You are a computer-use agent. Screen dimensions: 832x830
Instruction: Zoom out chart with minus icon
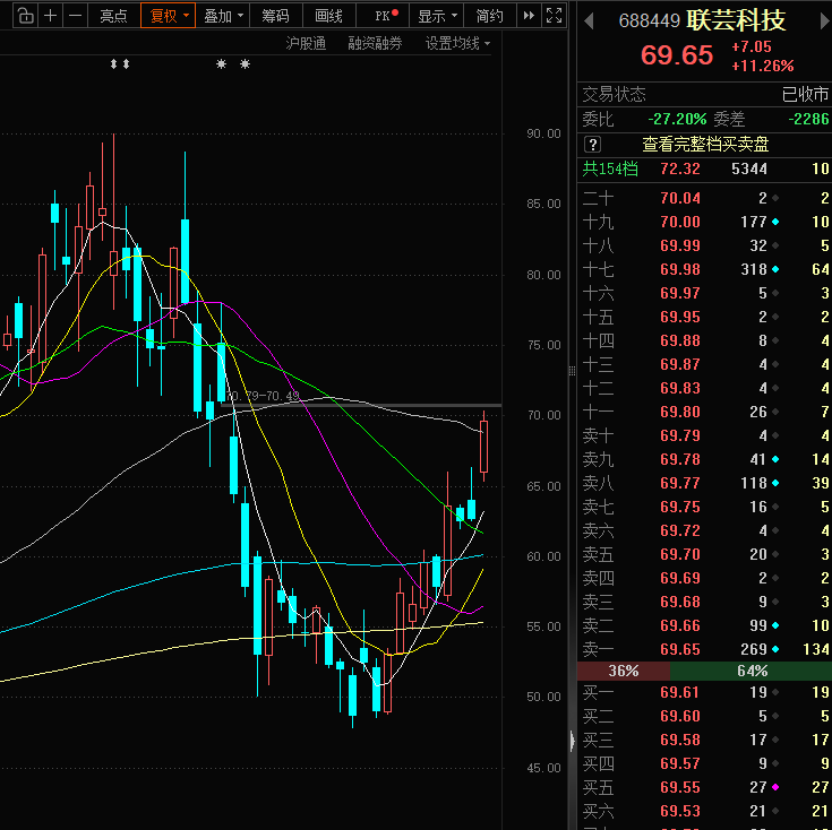pos(75,16)
